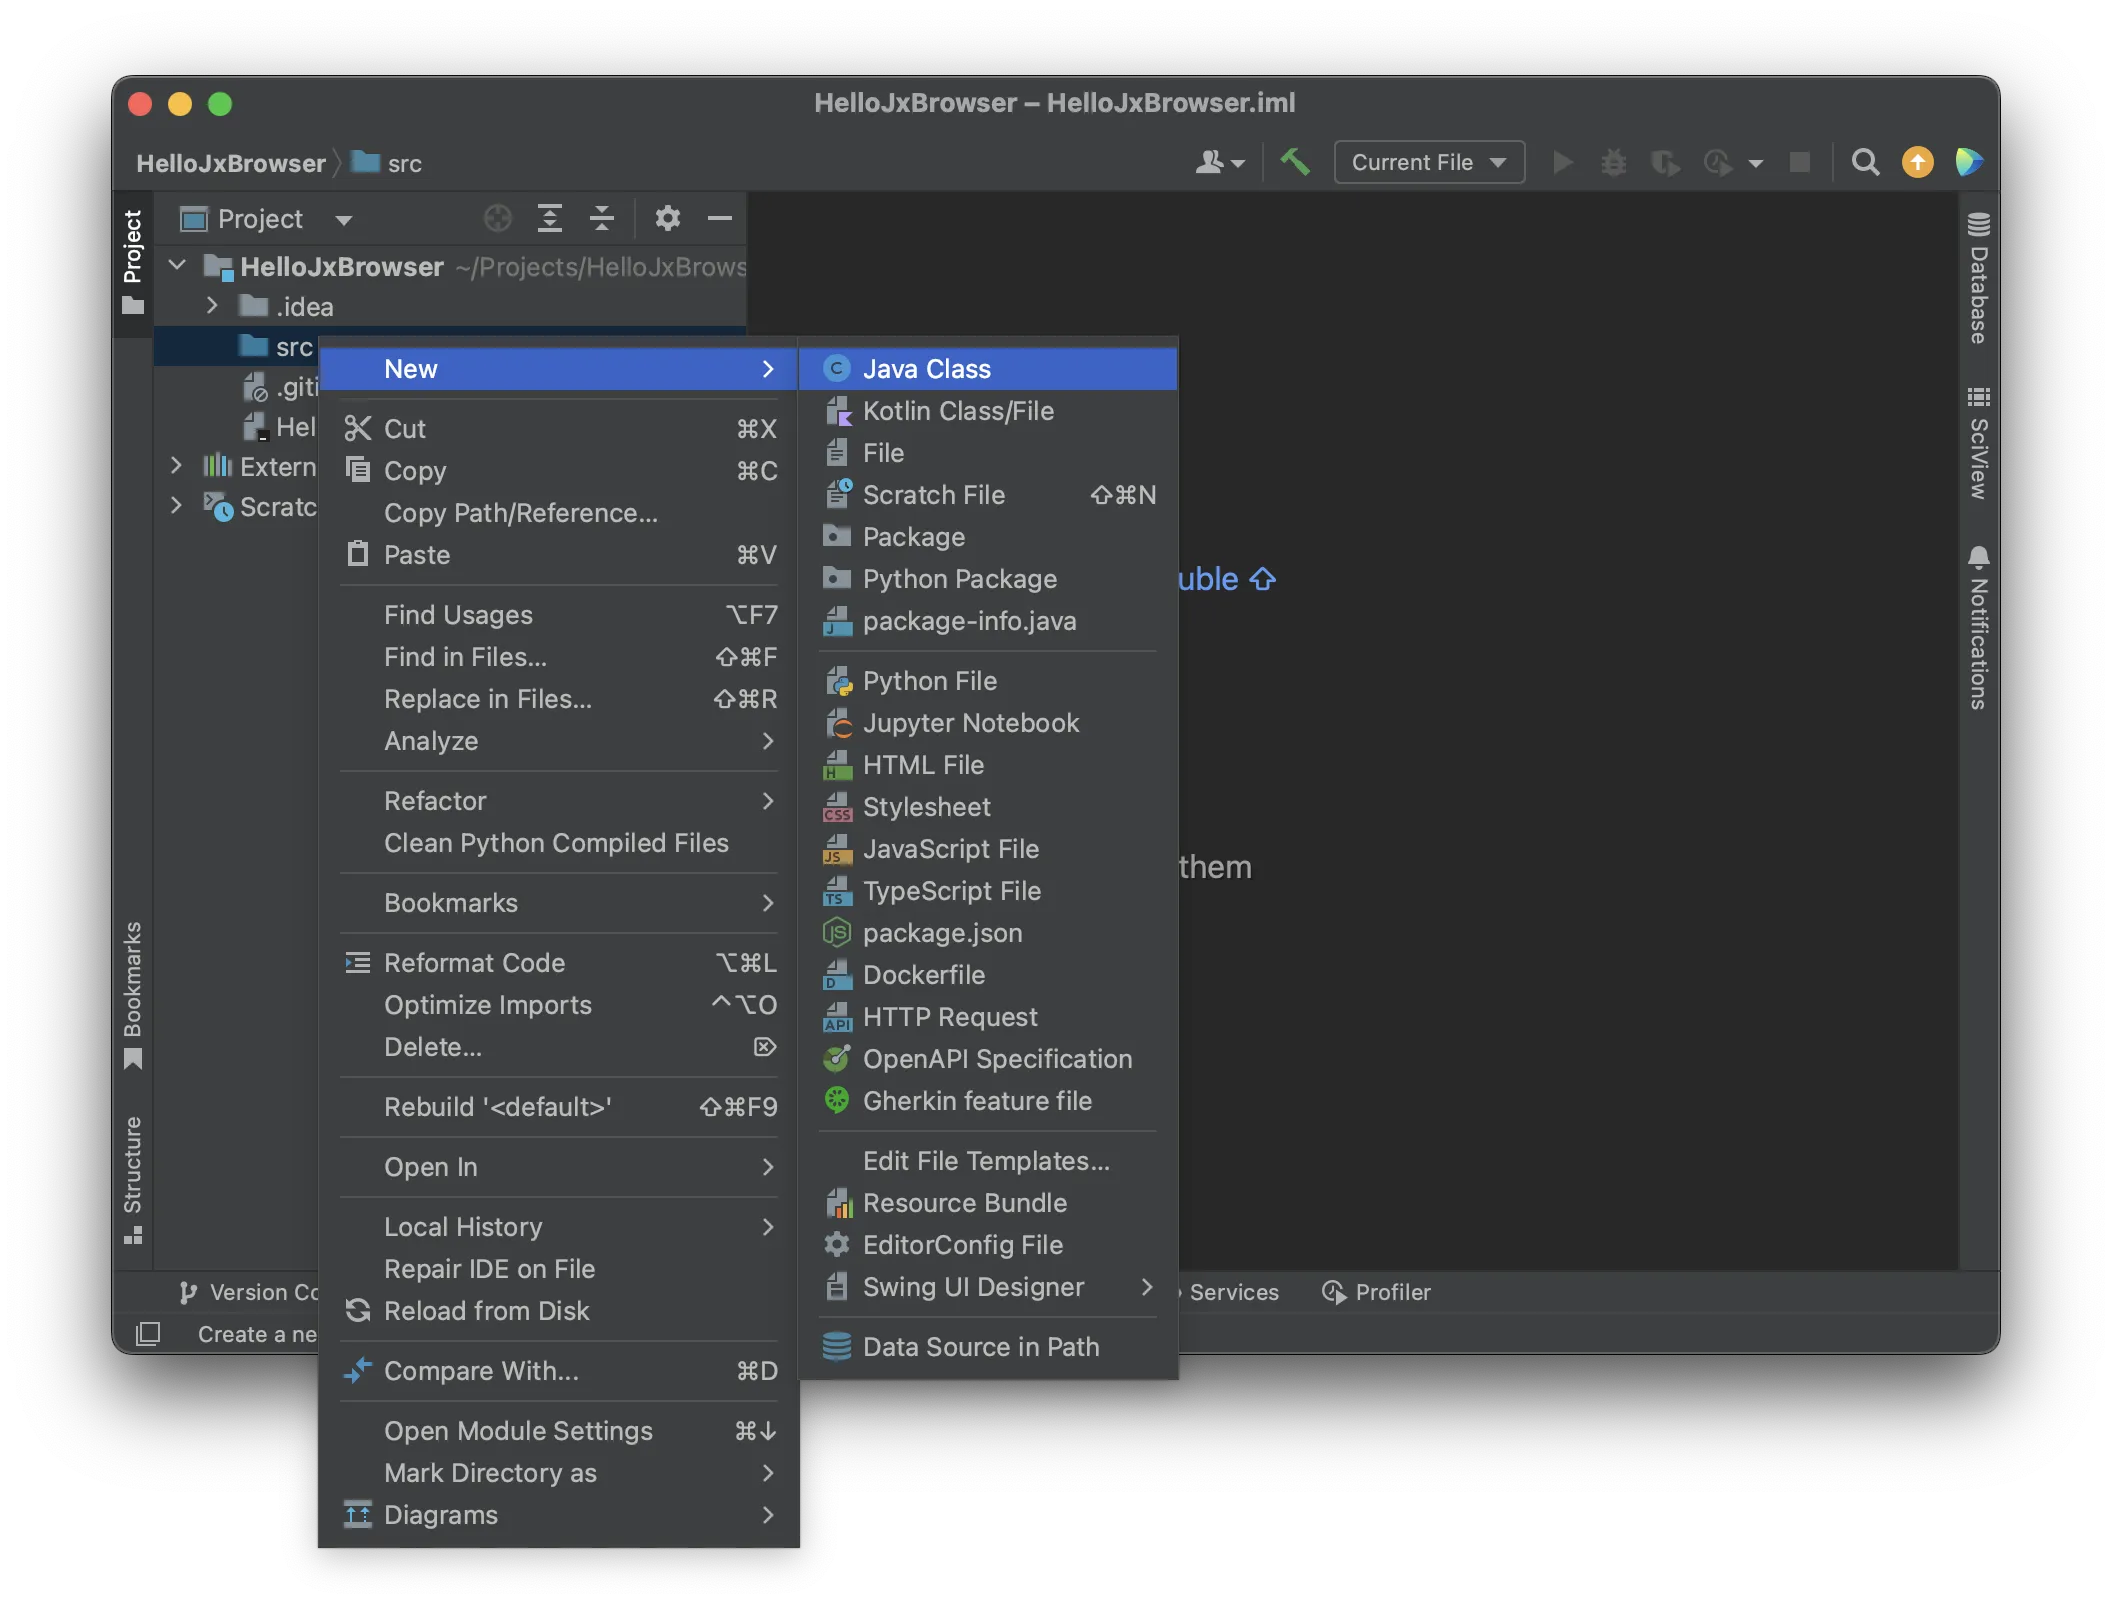
Task: Open the Analyze submenu
Action: (x=558, y=741)
